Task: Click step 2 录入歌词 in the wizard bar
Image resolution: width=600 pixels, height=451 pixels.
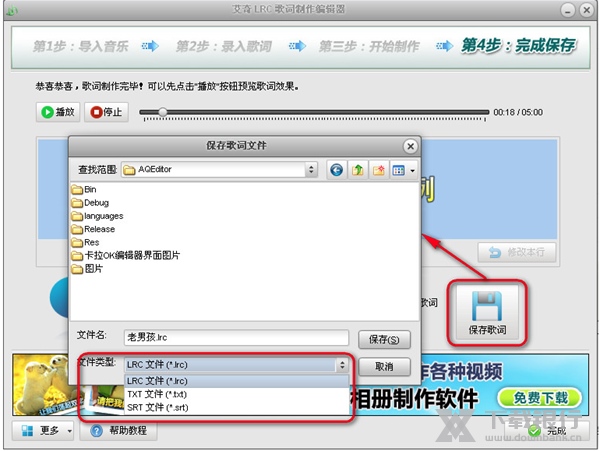Action: coord(224,47)
